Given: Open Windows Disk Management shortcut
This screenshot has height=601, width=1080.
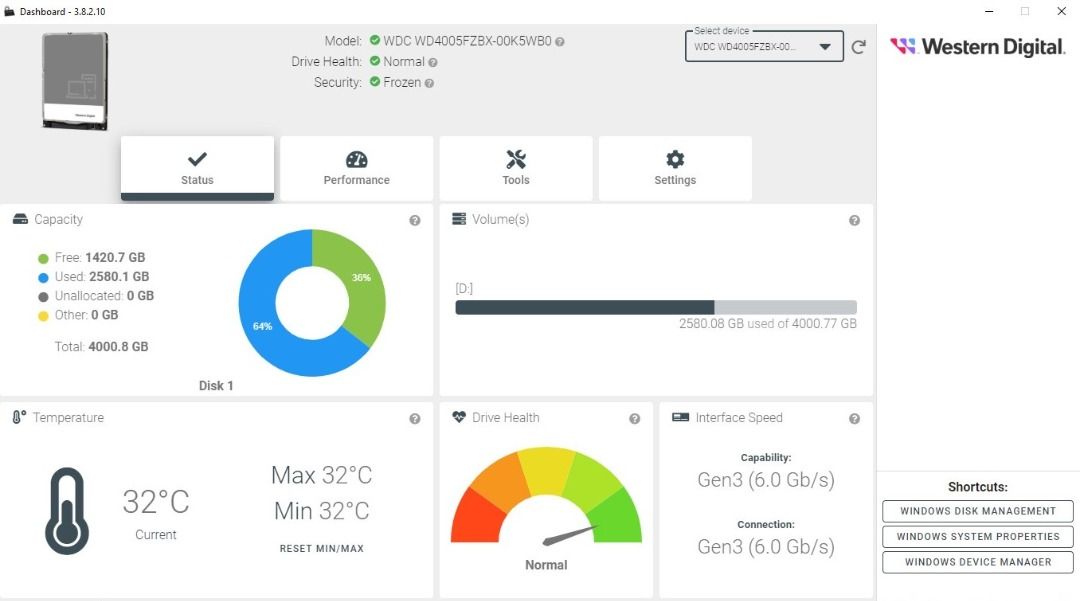Looking at the screenshot, I should click(977, 511).
